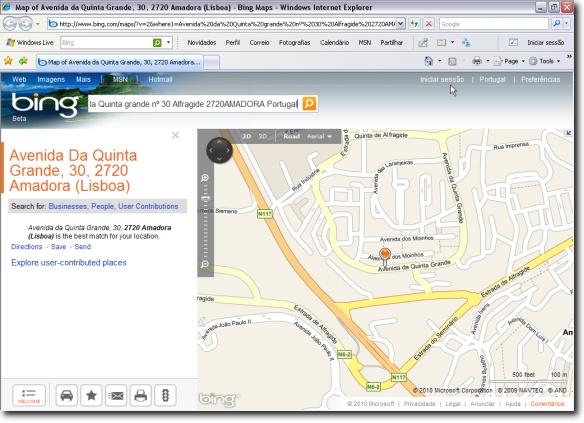Go to Hotmail from Bing header
Screen dimensions: 584x423
pos(160,79)
